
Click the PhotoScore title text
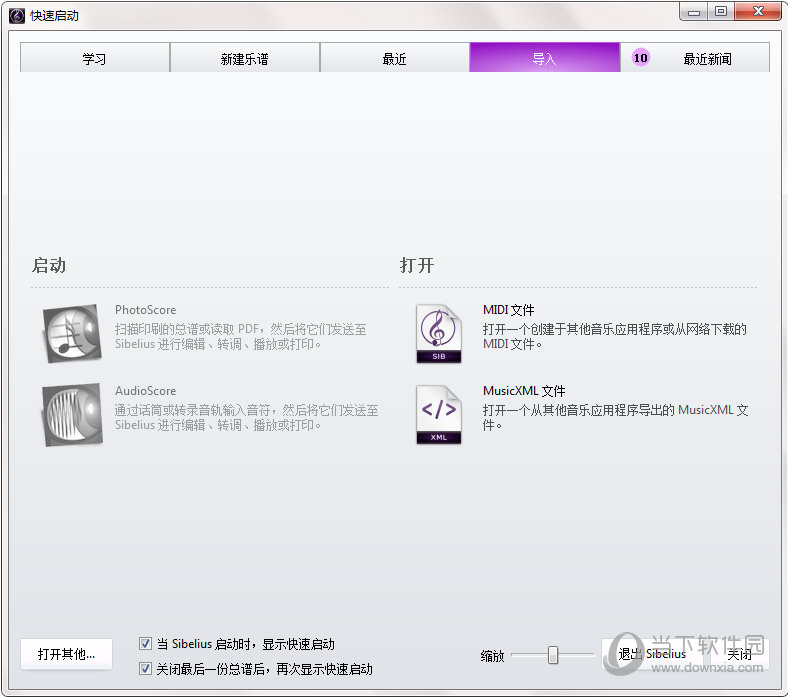coord(145,310)
